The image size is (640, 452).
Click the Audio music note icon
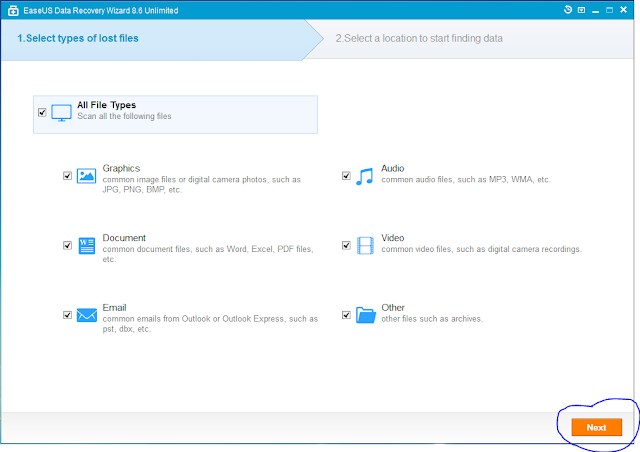point(364,176)
